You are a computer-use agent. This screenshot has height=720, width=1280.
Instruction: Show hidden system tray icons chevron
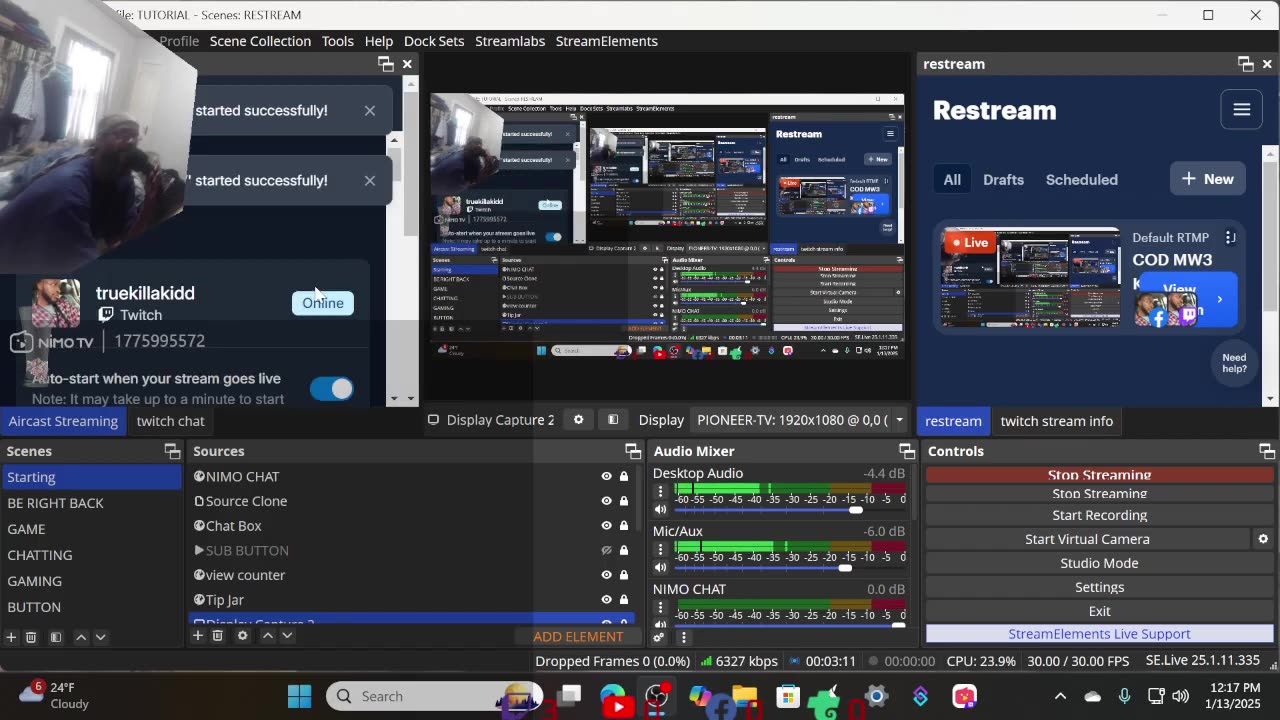pos(1060,696)
